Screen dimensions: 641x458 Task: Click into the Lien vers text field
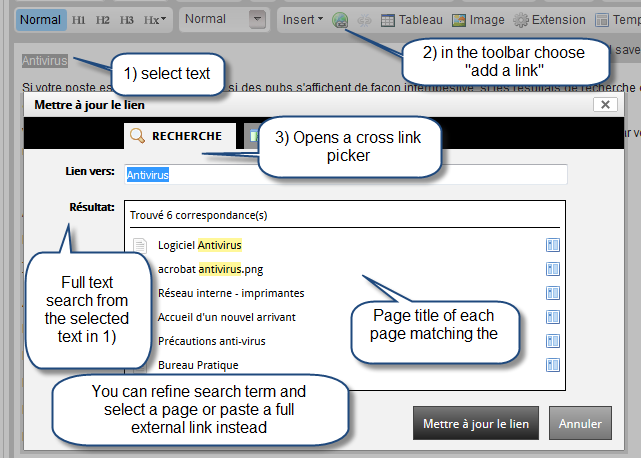click(345, 174)
